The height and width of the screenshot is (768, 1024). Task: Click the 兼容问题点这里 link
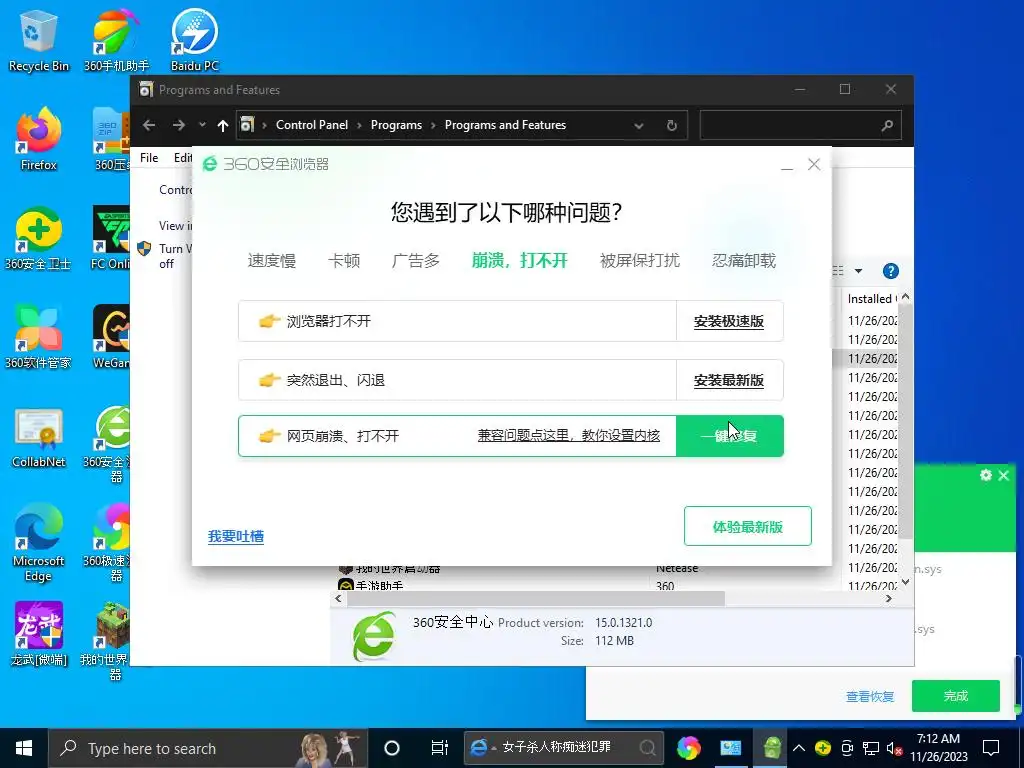[569, 436]
